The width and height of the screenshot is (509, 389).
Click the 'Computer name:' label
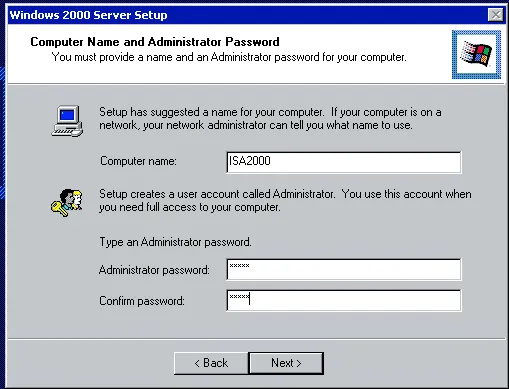[x=138, y=161]
